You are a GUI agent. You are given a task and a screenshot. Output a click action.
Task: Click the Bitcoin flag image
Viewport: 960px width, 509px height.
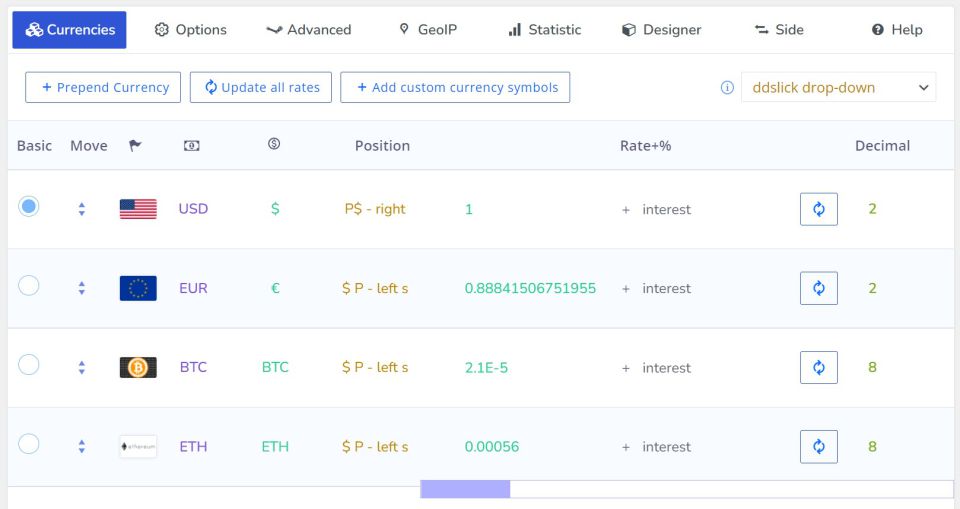pyautogui.click(x=138, y=367)
